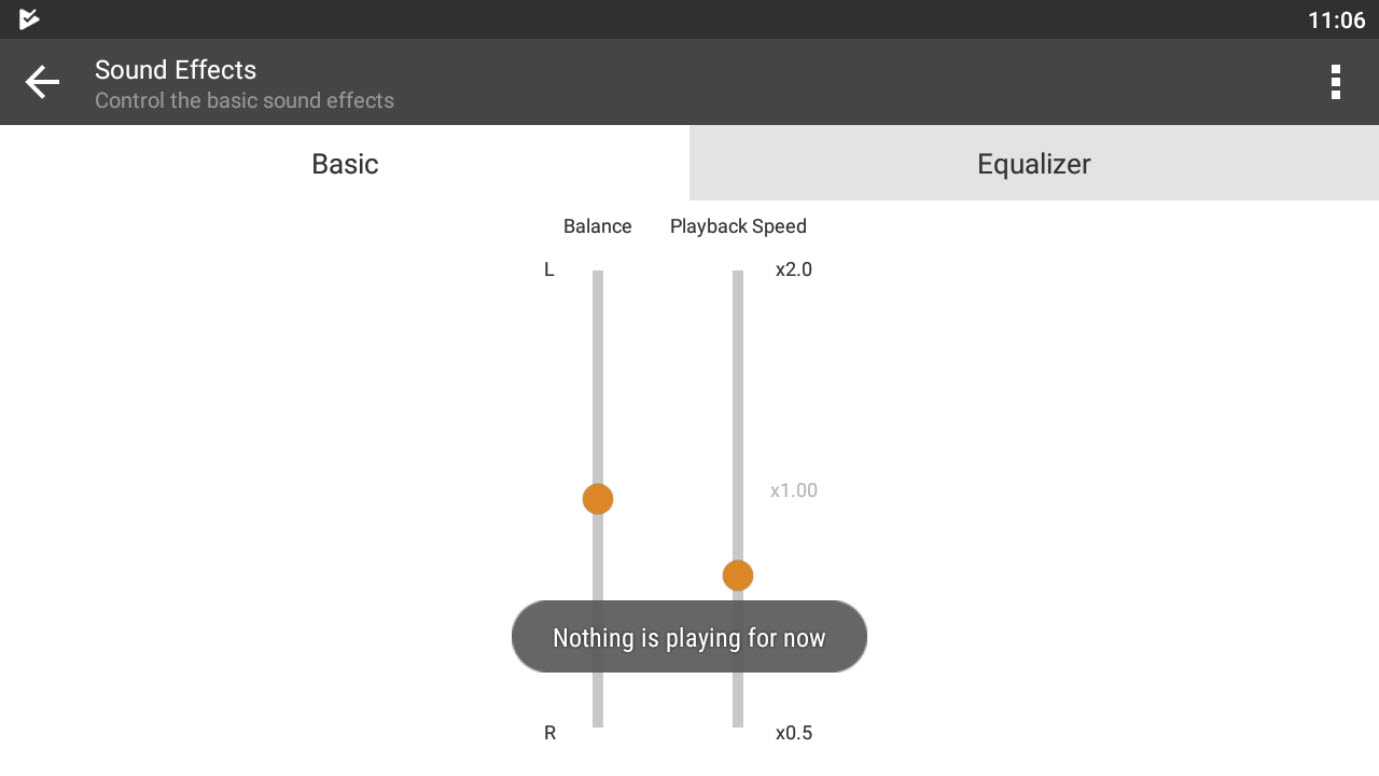Viewport: 1379px width, 776px height.
Task: Tap the 'Nothing is playing for now' toast
Action: coord(689,637)
